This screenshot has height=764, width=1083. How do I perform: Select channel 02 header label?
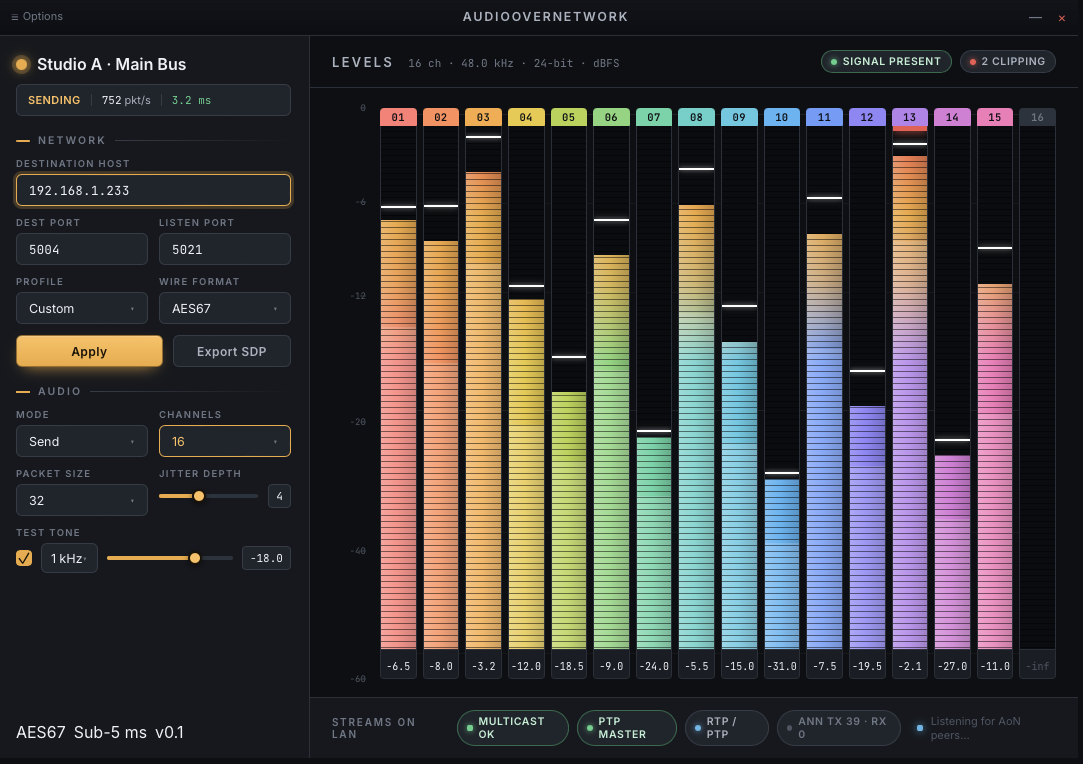441,117
